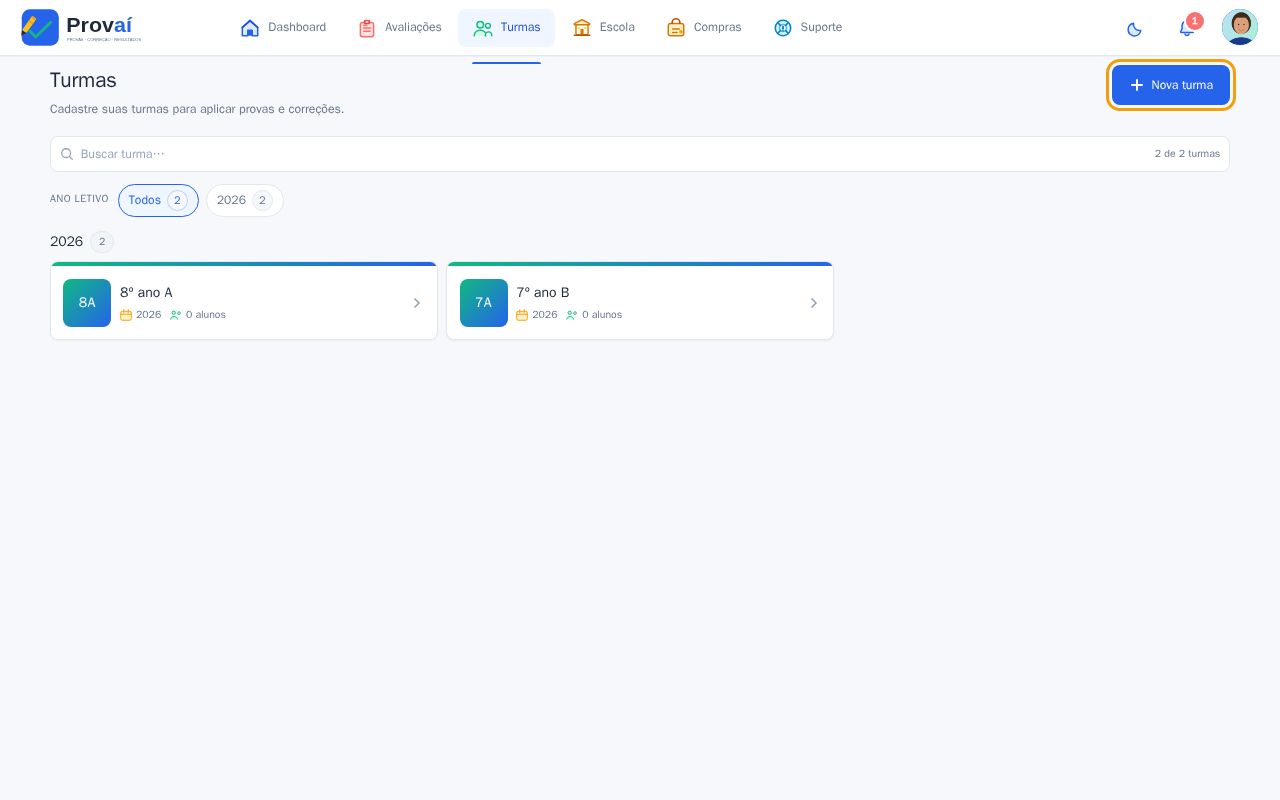
Task: Click the '2 de 2 turmas' counter
Action: pos(1187,154)
